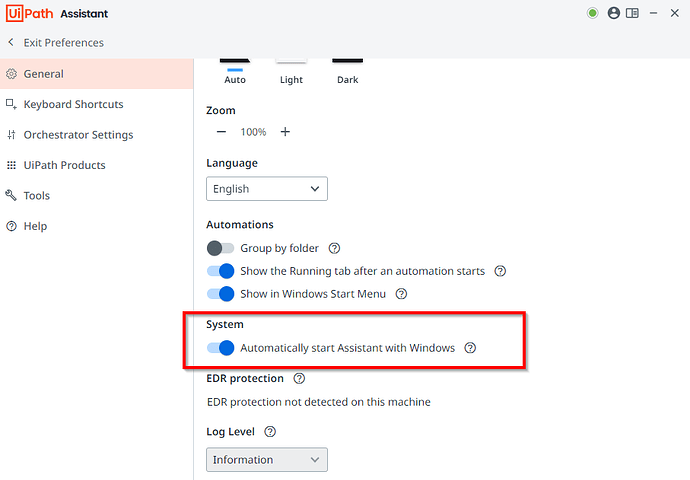The height and width of the screenshot is (480, 690).
Task: Close the Assistant window
Action: click(x=675, y=13)
